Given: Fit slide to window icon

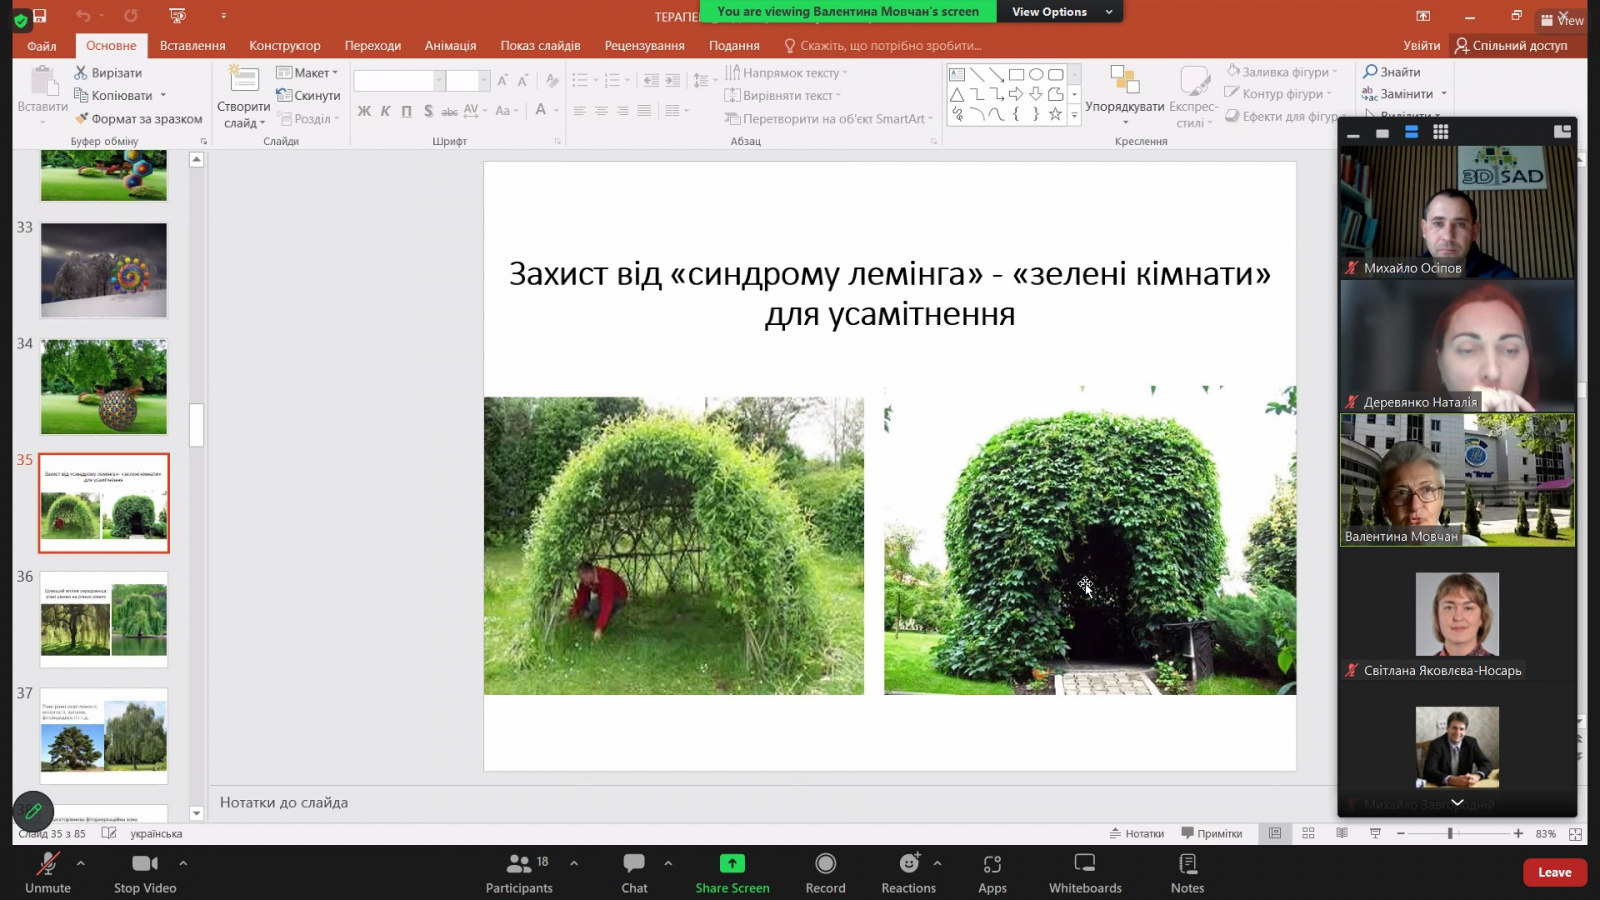Looking at the screenshot, I should 1575,833.
